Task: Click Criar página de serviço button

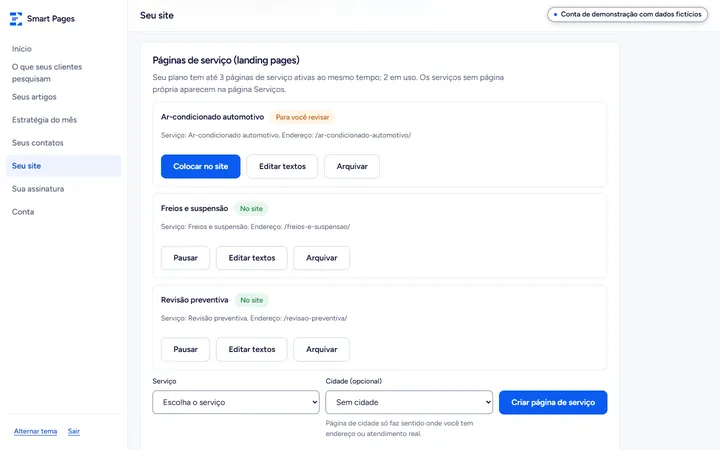Action: point(553,402)
